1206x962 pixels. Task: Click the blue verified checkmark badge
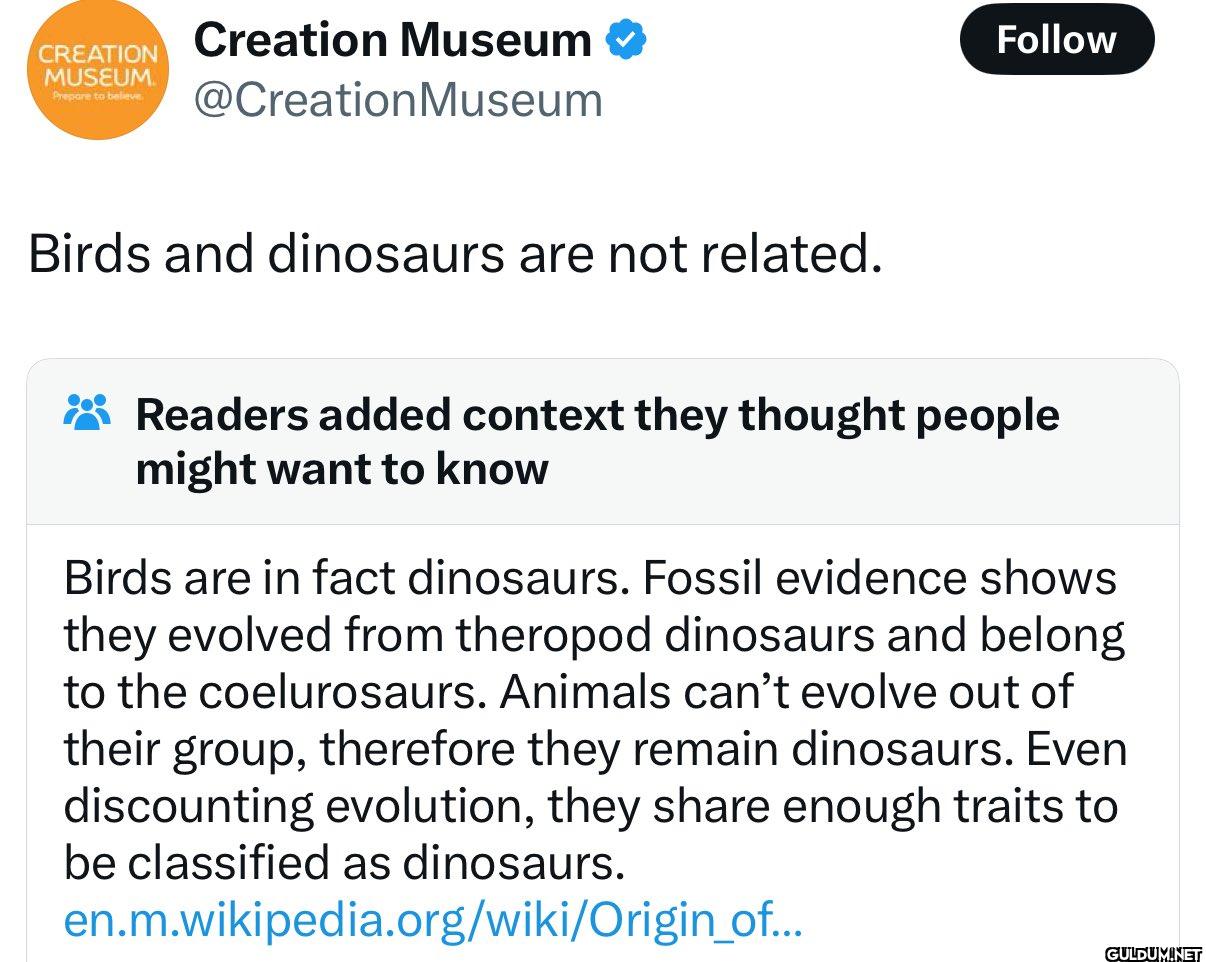pyautogui.click(x=627, y=40)
